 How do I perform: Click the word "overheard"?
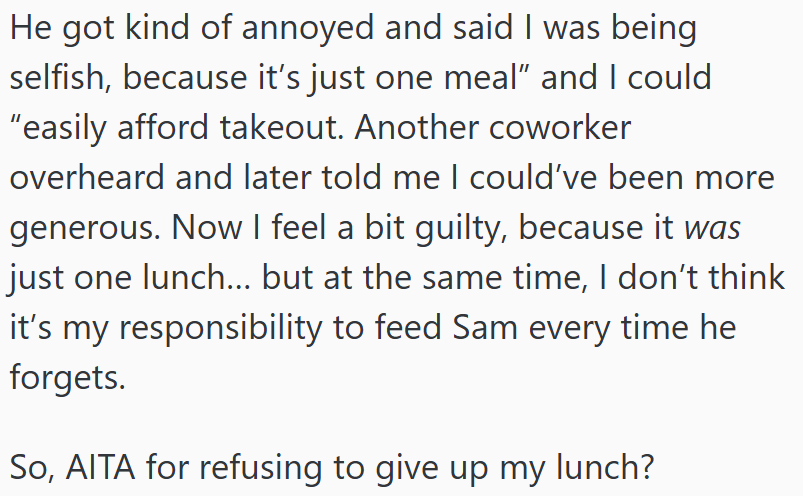tap(87, 177)
